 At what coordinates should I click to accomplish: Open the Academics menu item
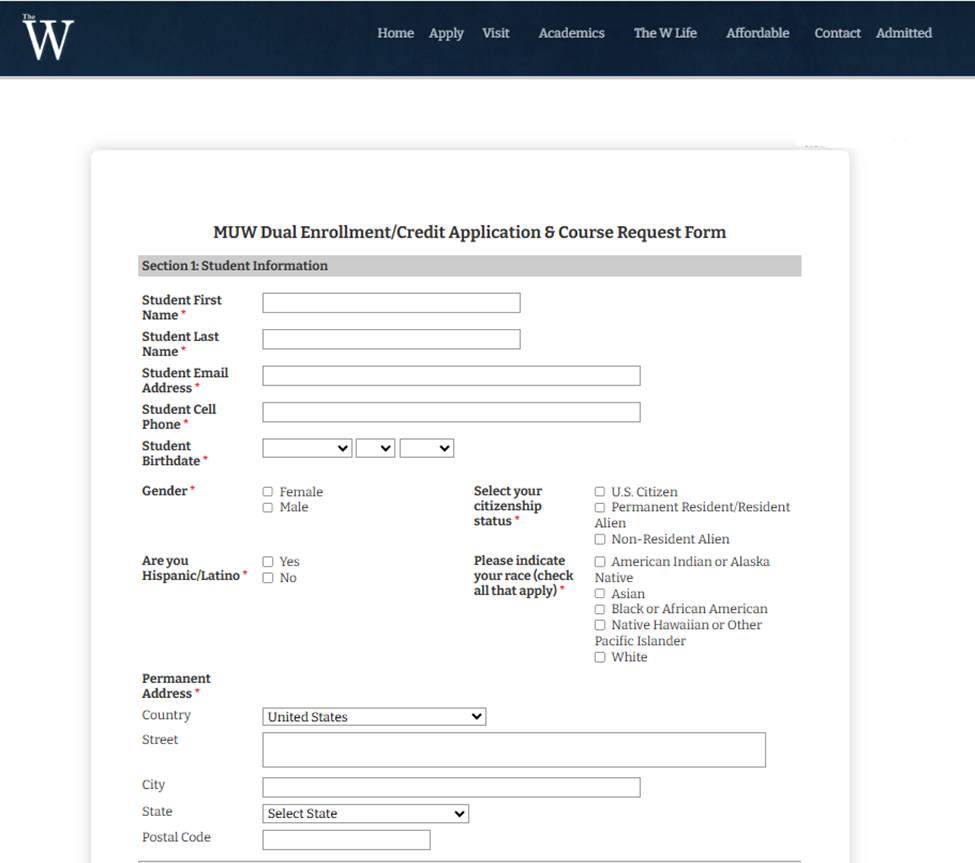tap(571, 33)
